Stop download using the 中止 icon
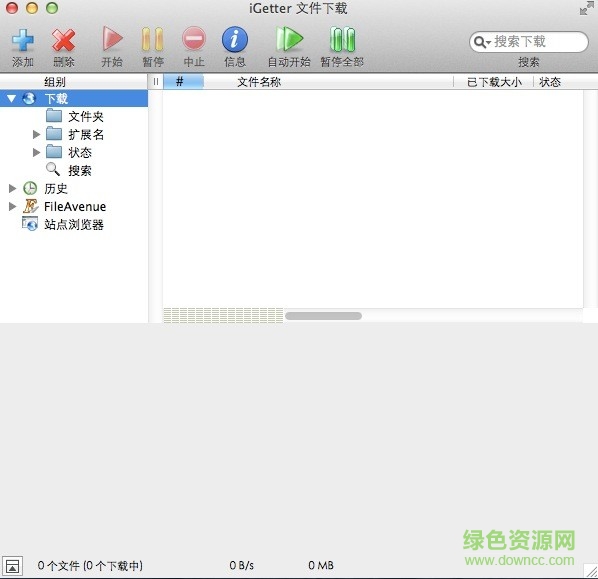This screenshot has width=598, height=579. (x=194, y=39)
